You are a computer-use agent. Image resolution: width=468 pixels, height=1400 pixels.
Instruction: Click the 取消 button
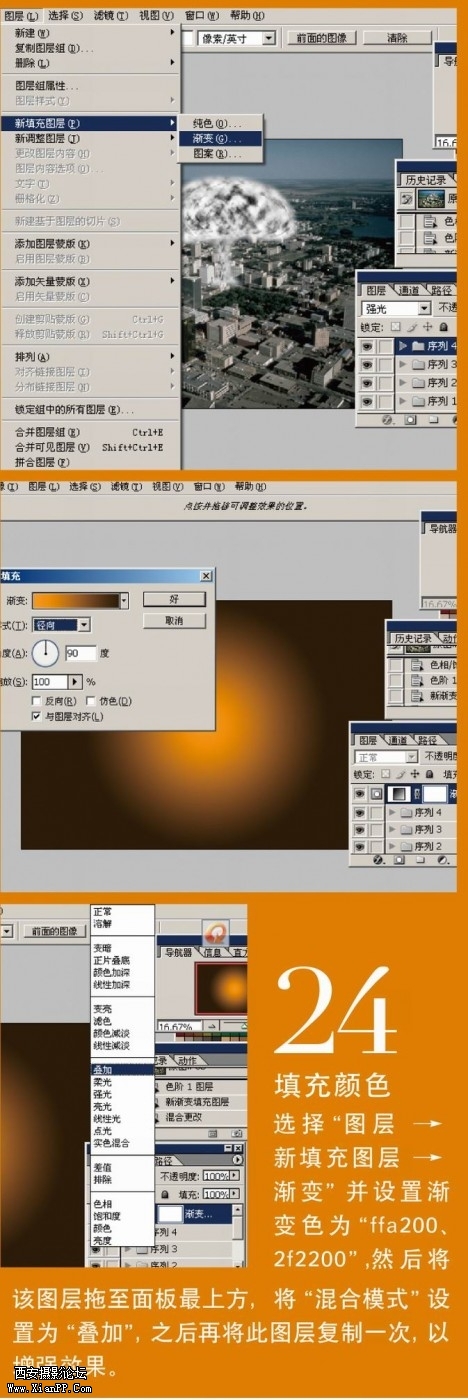[x=174, y=621]
